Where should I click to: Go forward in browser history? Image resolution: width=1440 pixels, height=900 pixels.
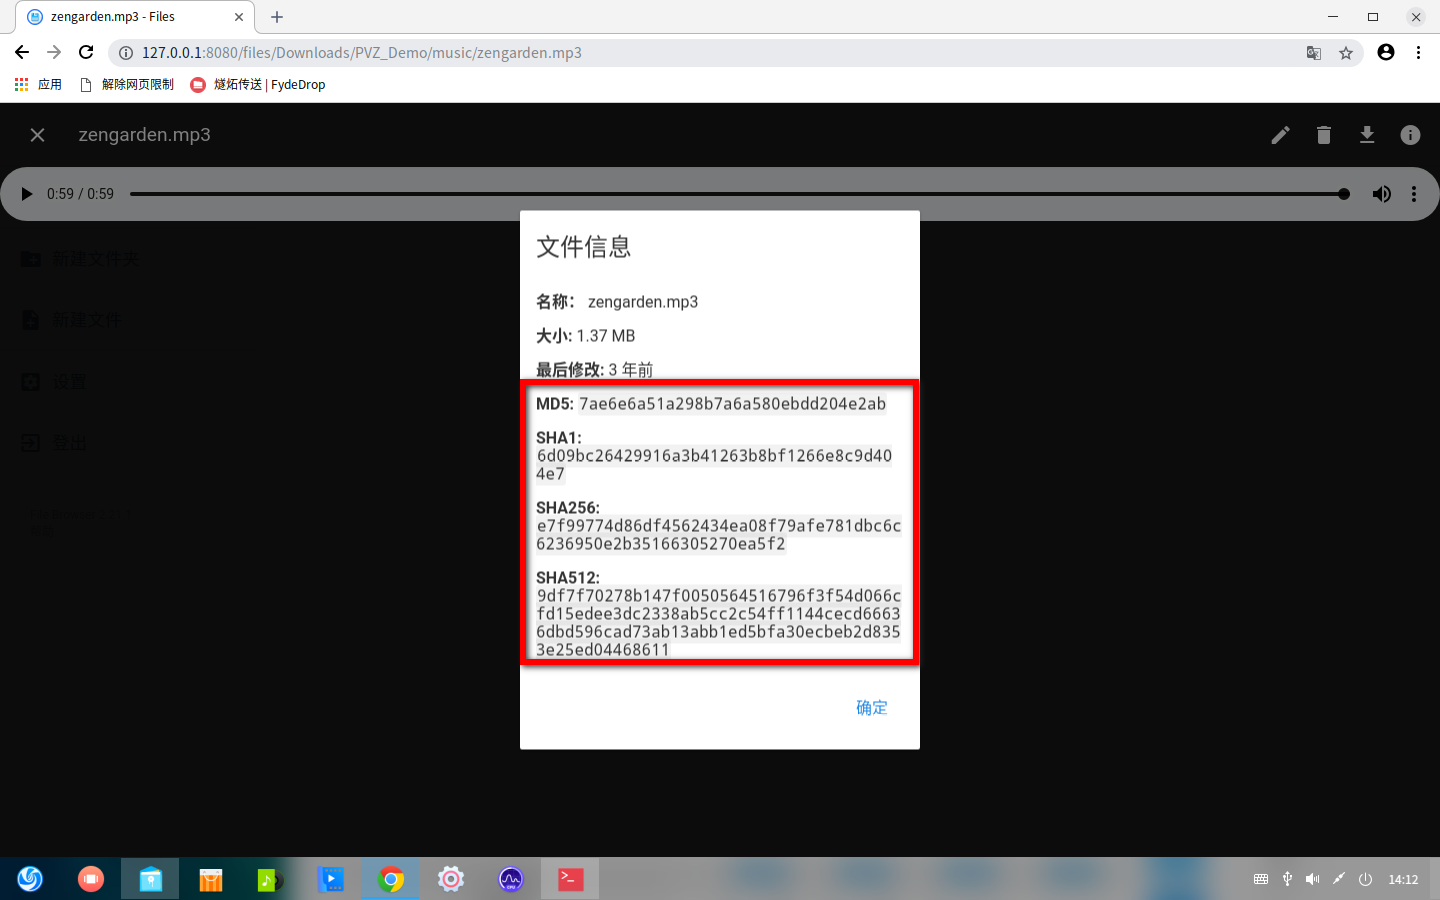click(x=54, y=52)
